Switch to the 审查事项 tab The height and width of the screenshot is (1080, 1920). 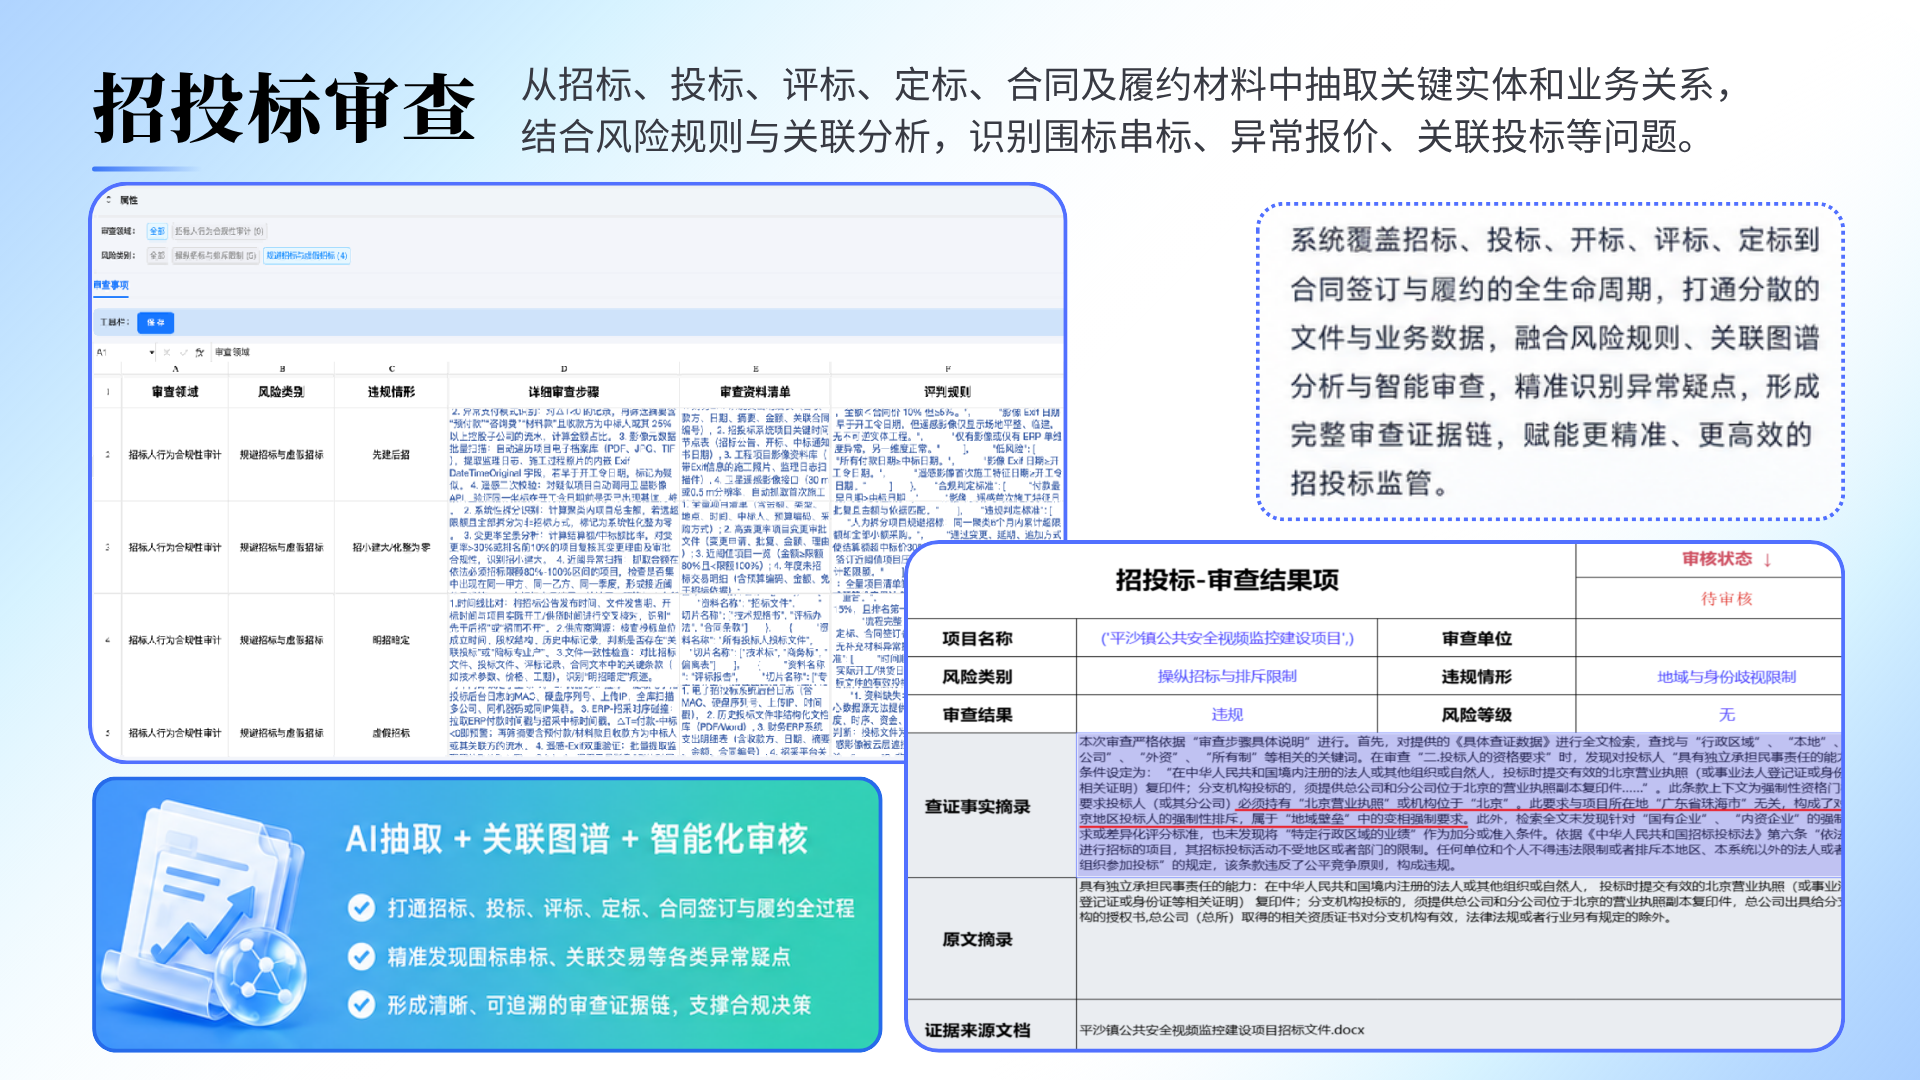111,286
